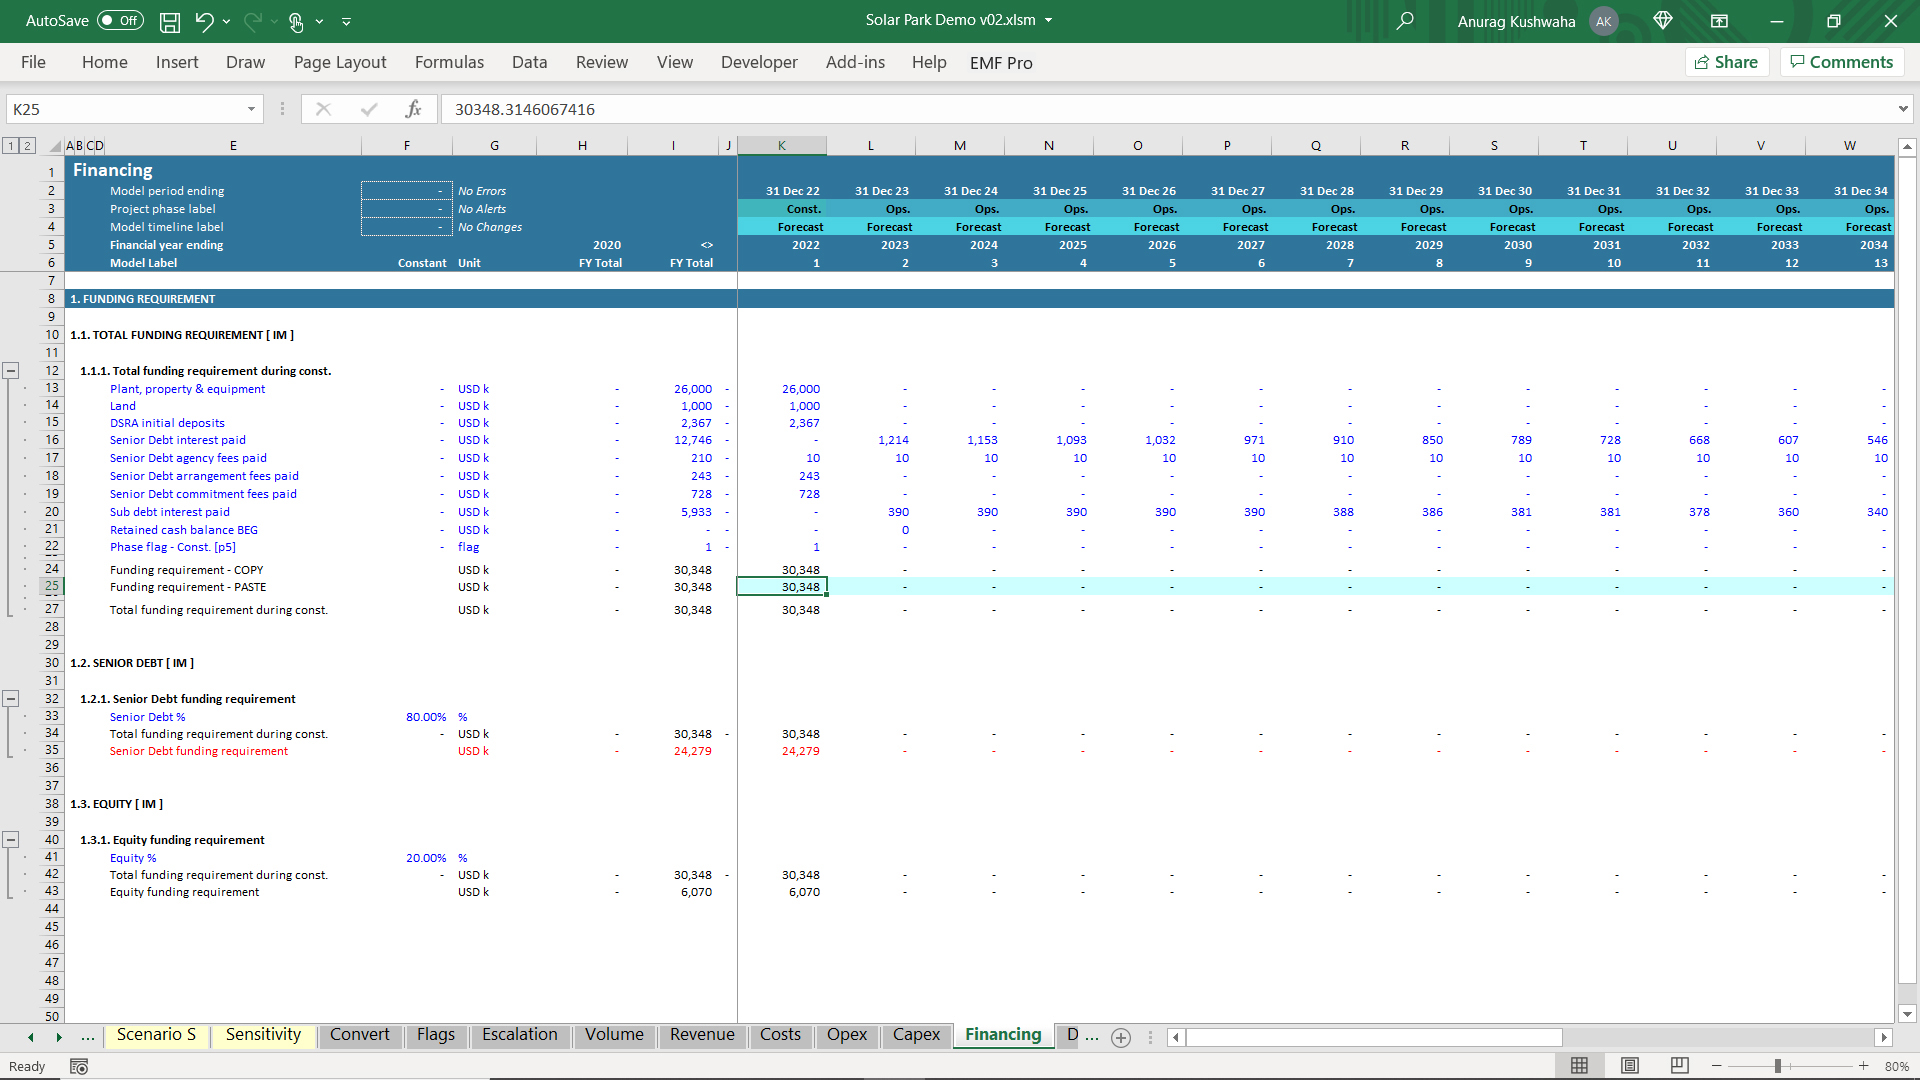Click the Undo arrow icon

pos(204,21)
